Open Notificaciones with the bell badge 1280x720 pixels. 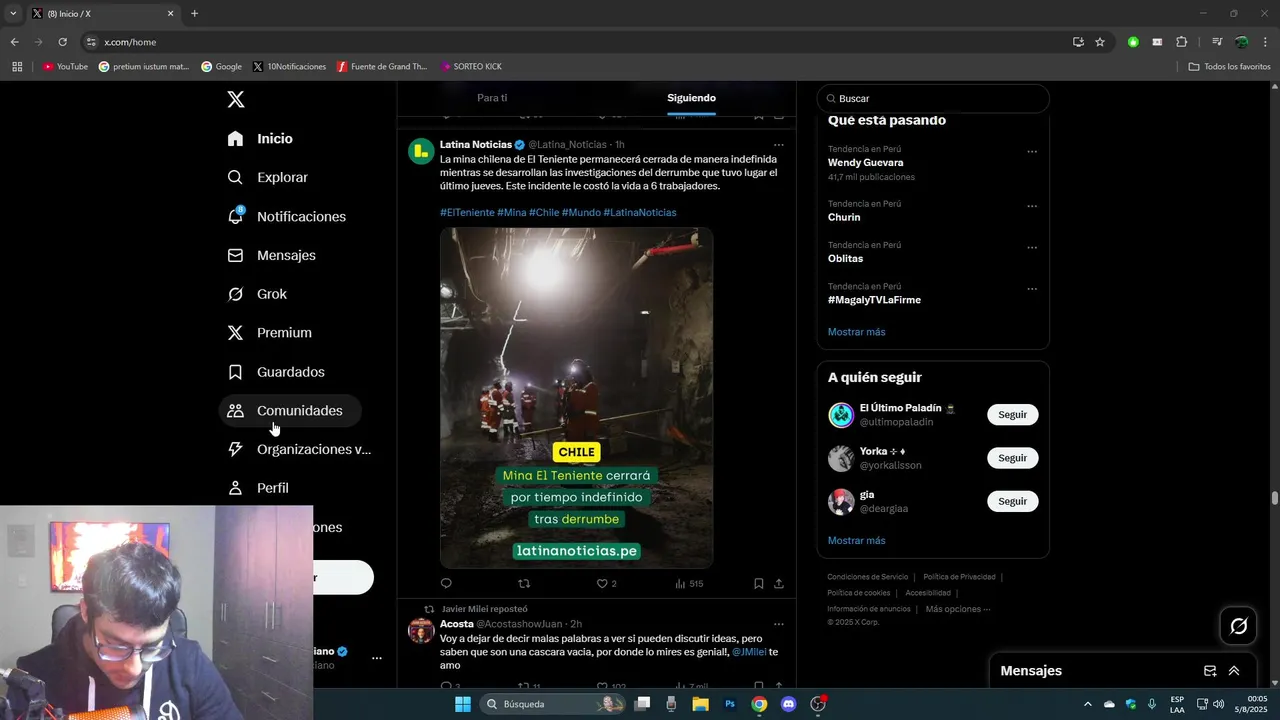(x=287, y=216)
